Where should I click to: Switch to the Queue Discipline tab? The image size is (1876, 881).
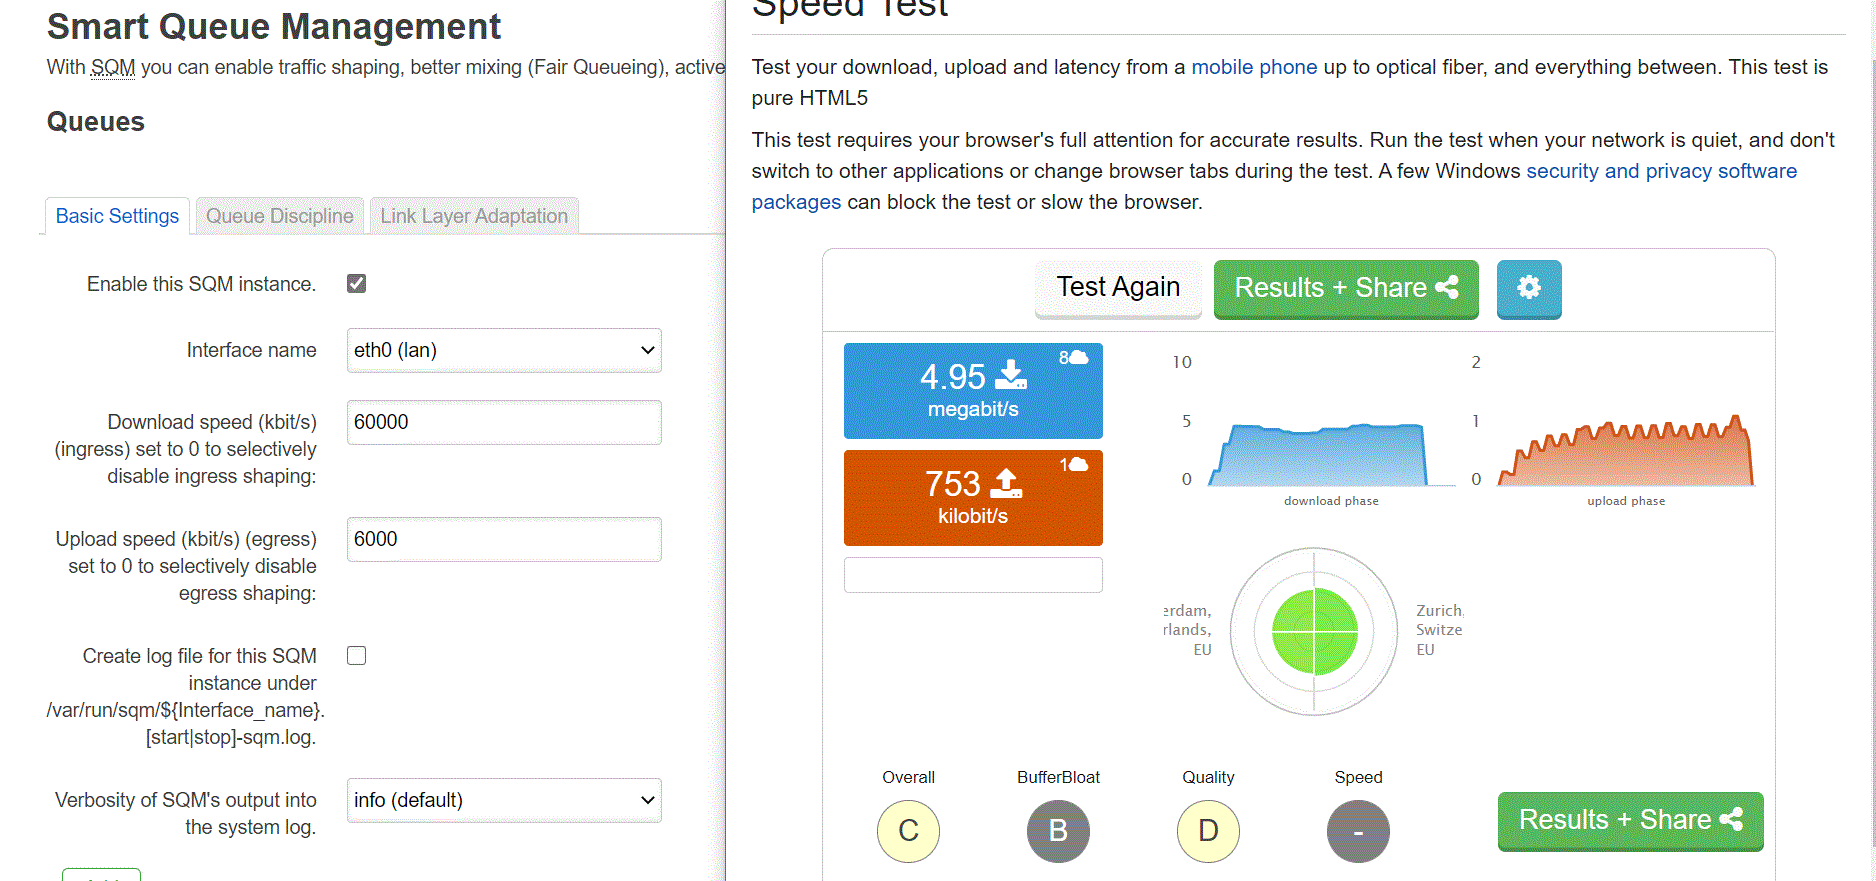280,216
